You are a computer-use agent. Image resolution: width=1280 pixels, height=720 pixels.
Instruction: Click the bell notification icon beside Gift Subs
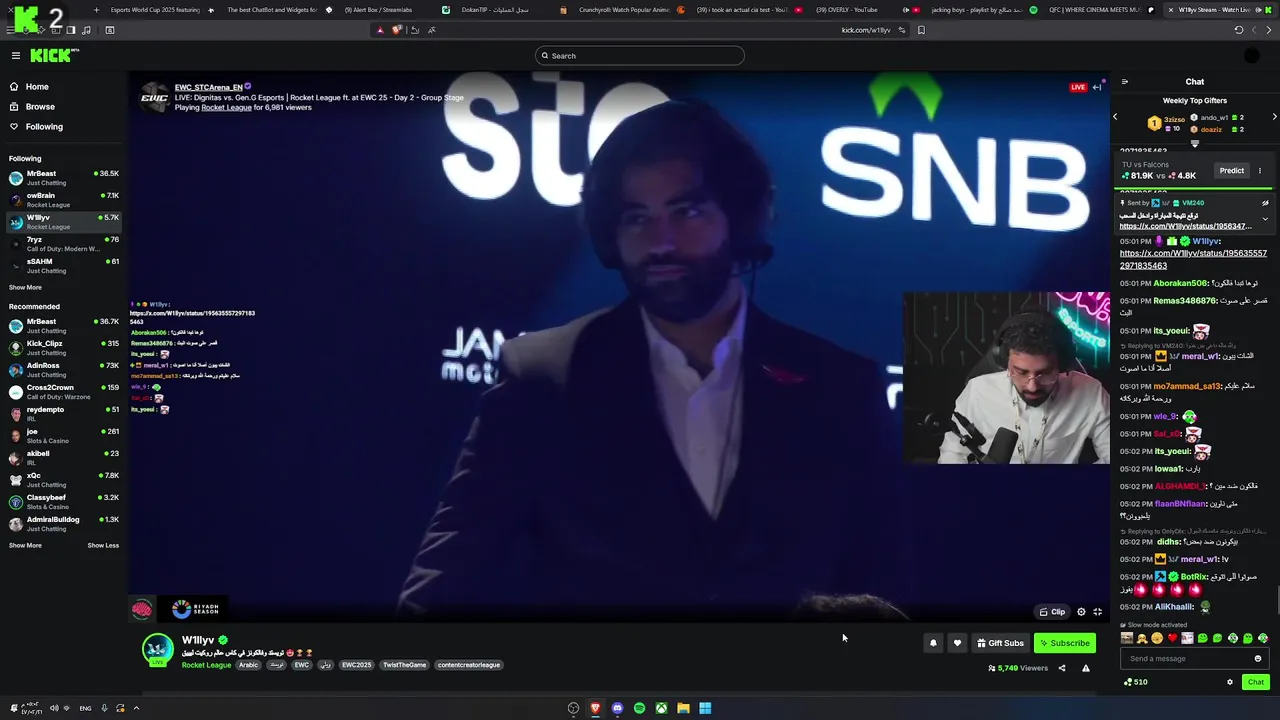933,643
